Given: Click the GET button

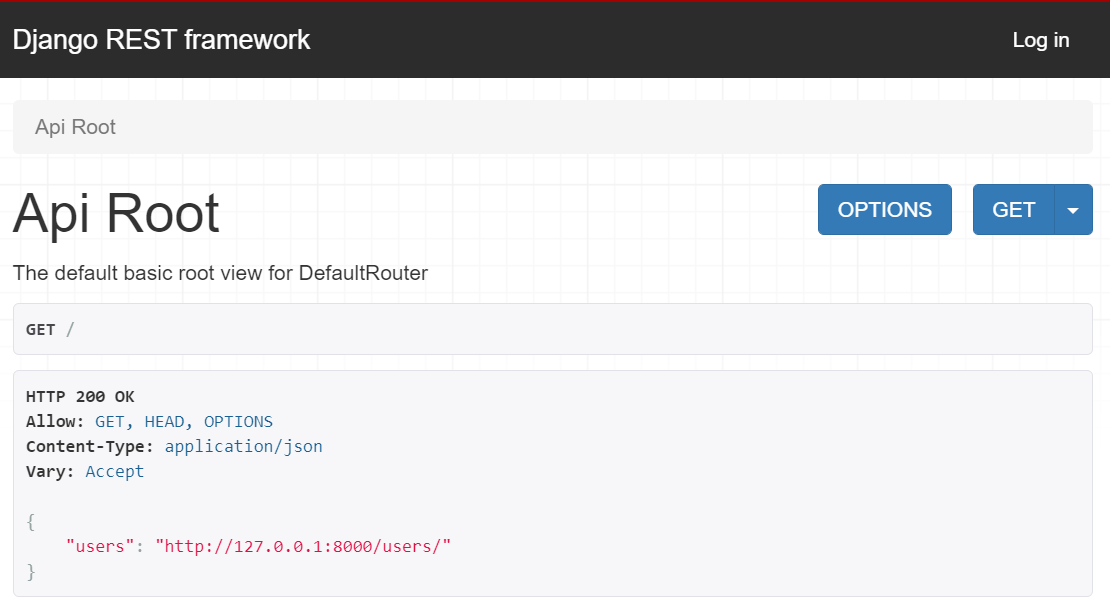Looking at the screenshot, I should (1014, 210).
